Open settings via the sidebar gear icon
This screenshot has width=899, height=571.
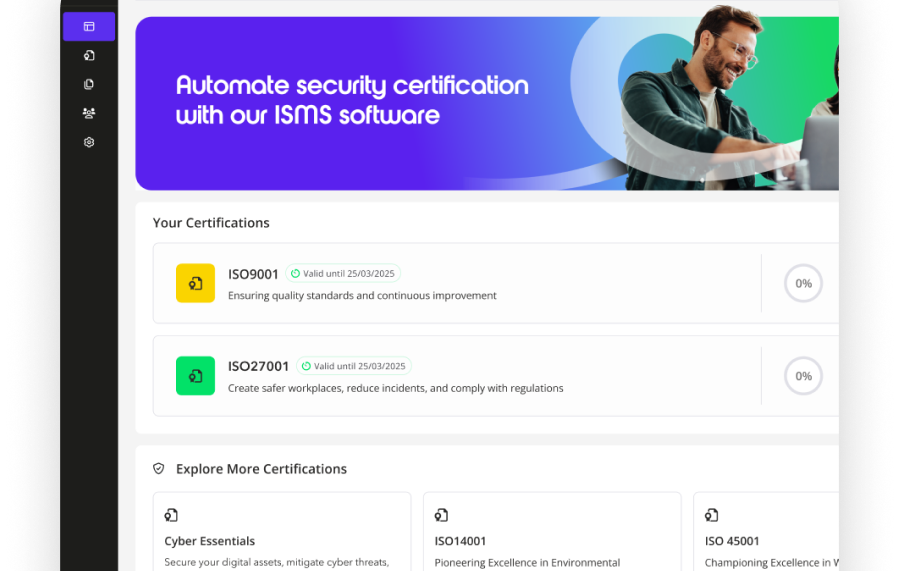89,142
